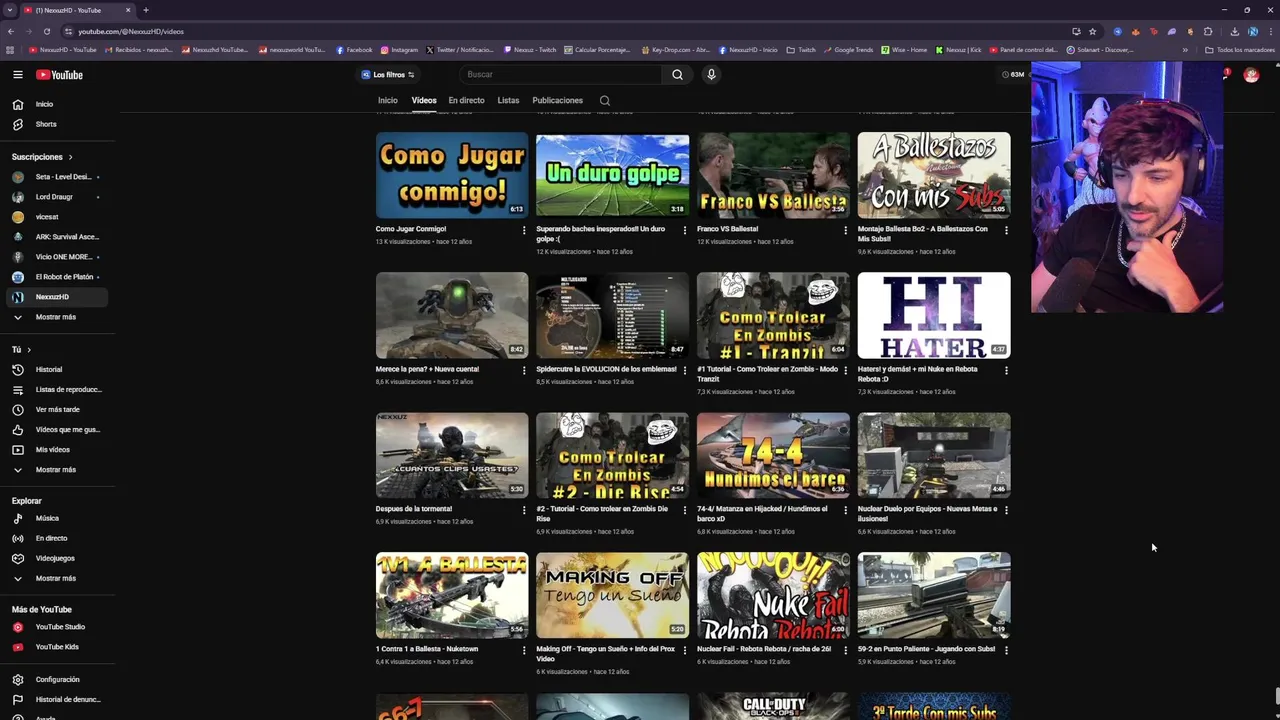Select the NexxuzHD YouTube browser tab
Screen dimensions: 1280x720
click(x=78, y=10)
